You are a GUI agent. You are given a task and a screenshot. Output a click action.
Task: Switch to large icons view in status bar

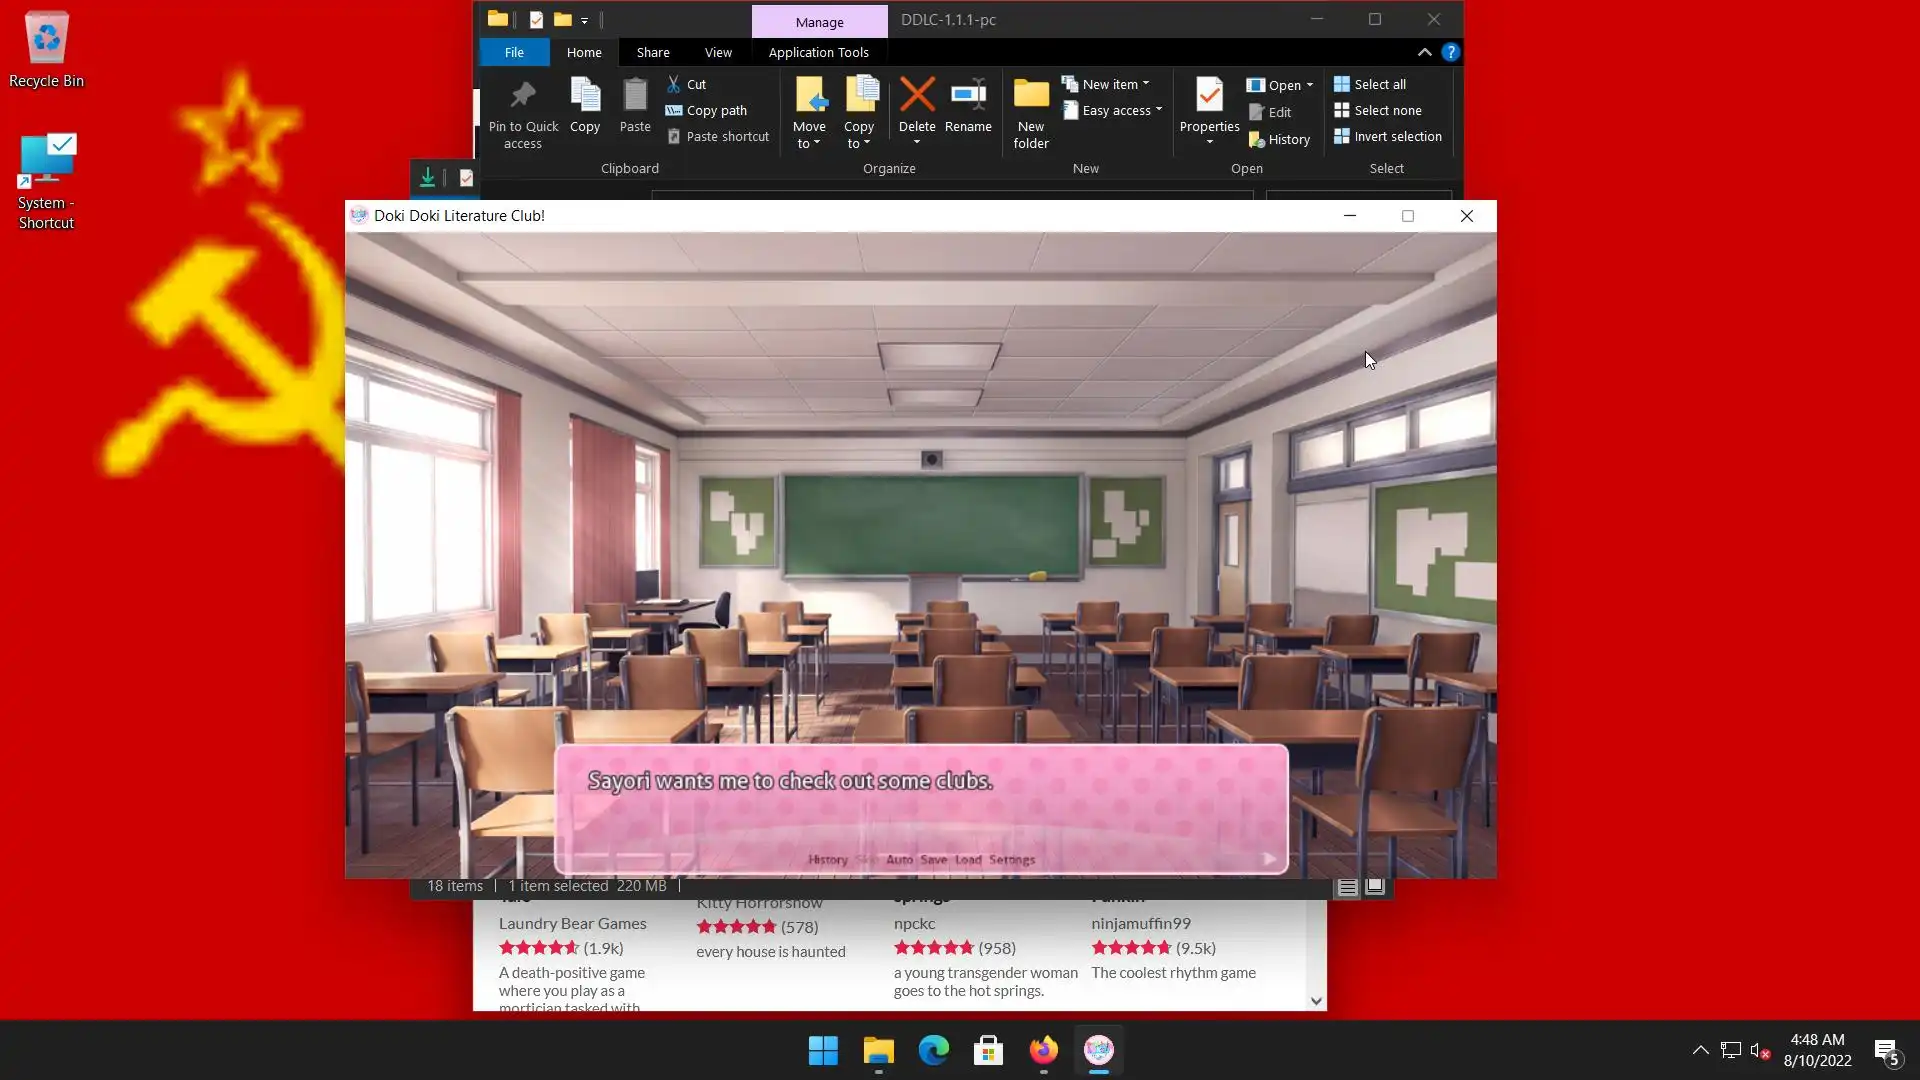point(1375,886)
